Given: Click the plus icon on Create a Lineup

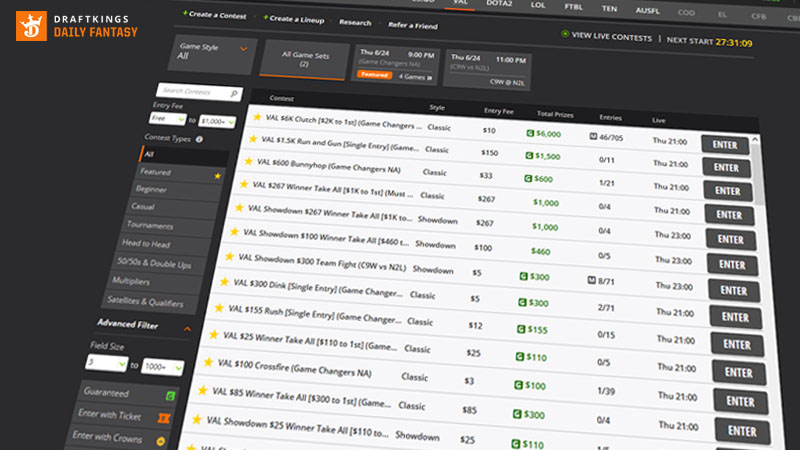Looking at the screenshot, I should point(266,17).
